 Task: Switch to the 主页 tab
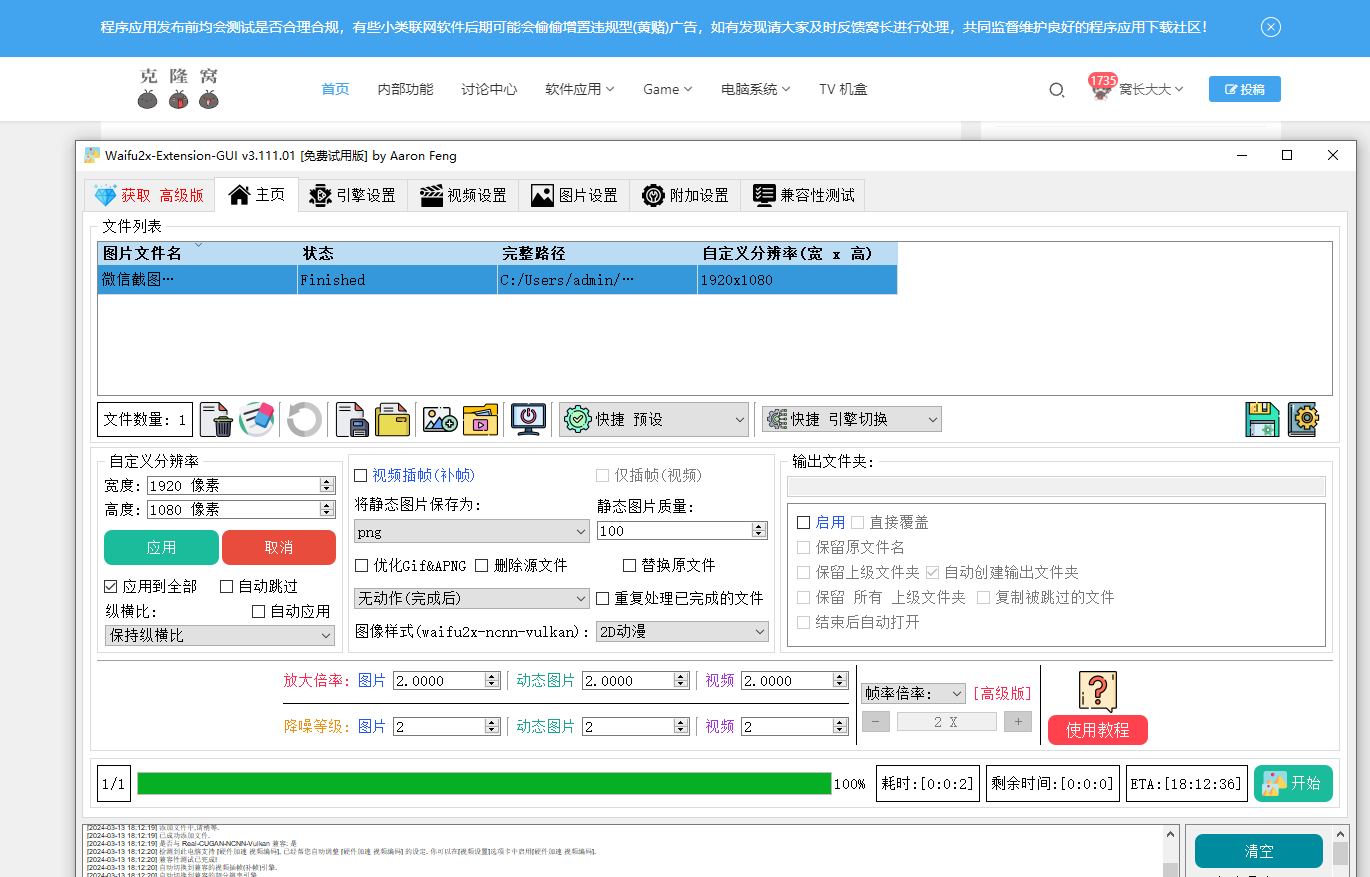click(257, 194)
